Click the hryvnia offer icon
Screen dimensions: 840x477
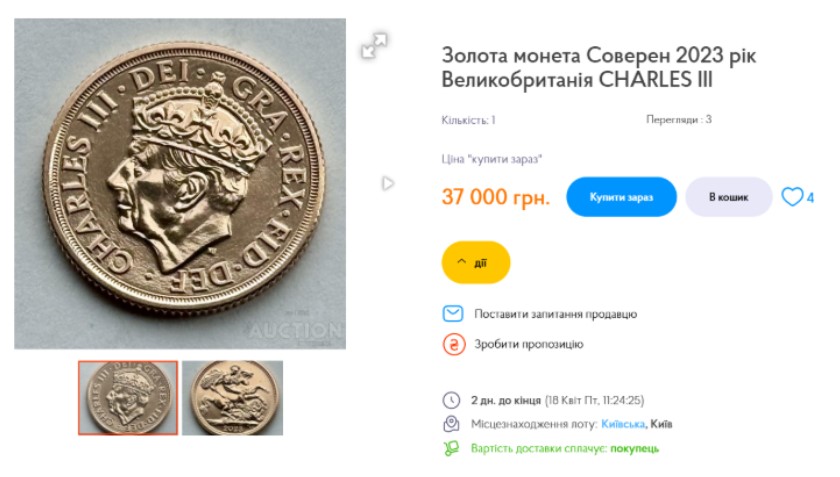(453, 344)
